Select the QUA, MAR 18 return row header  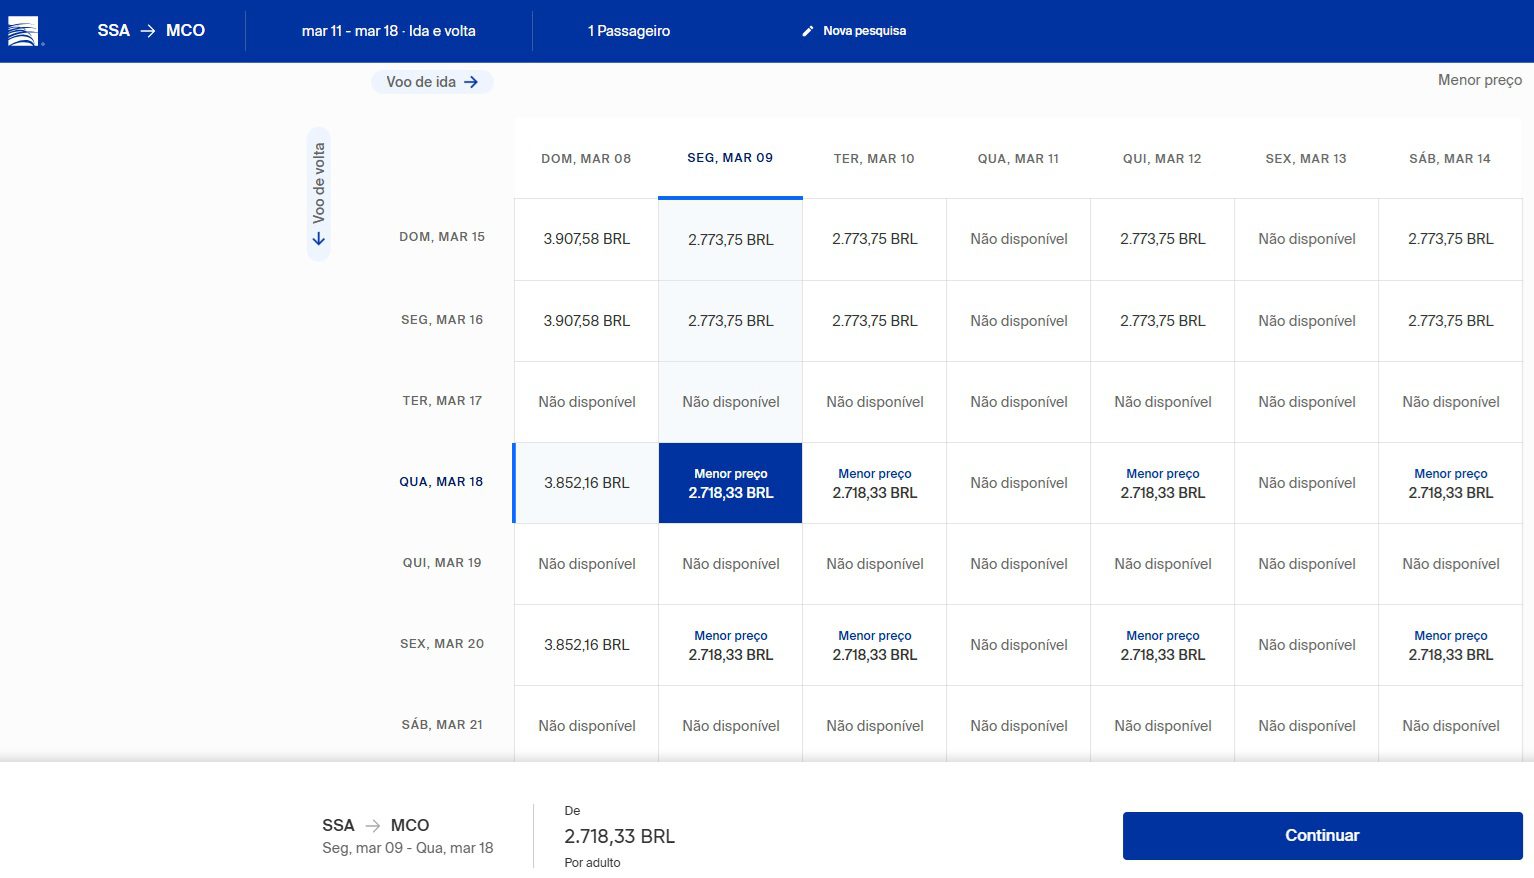(x=441, y=482)
